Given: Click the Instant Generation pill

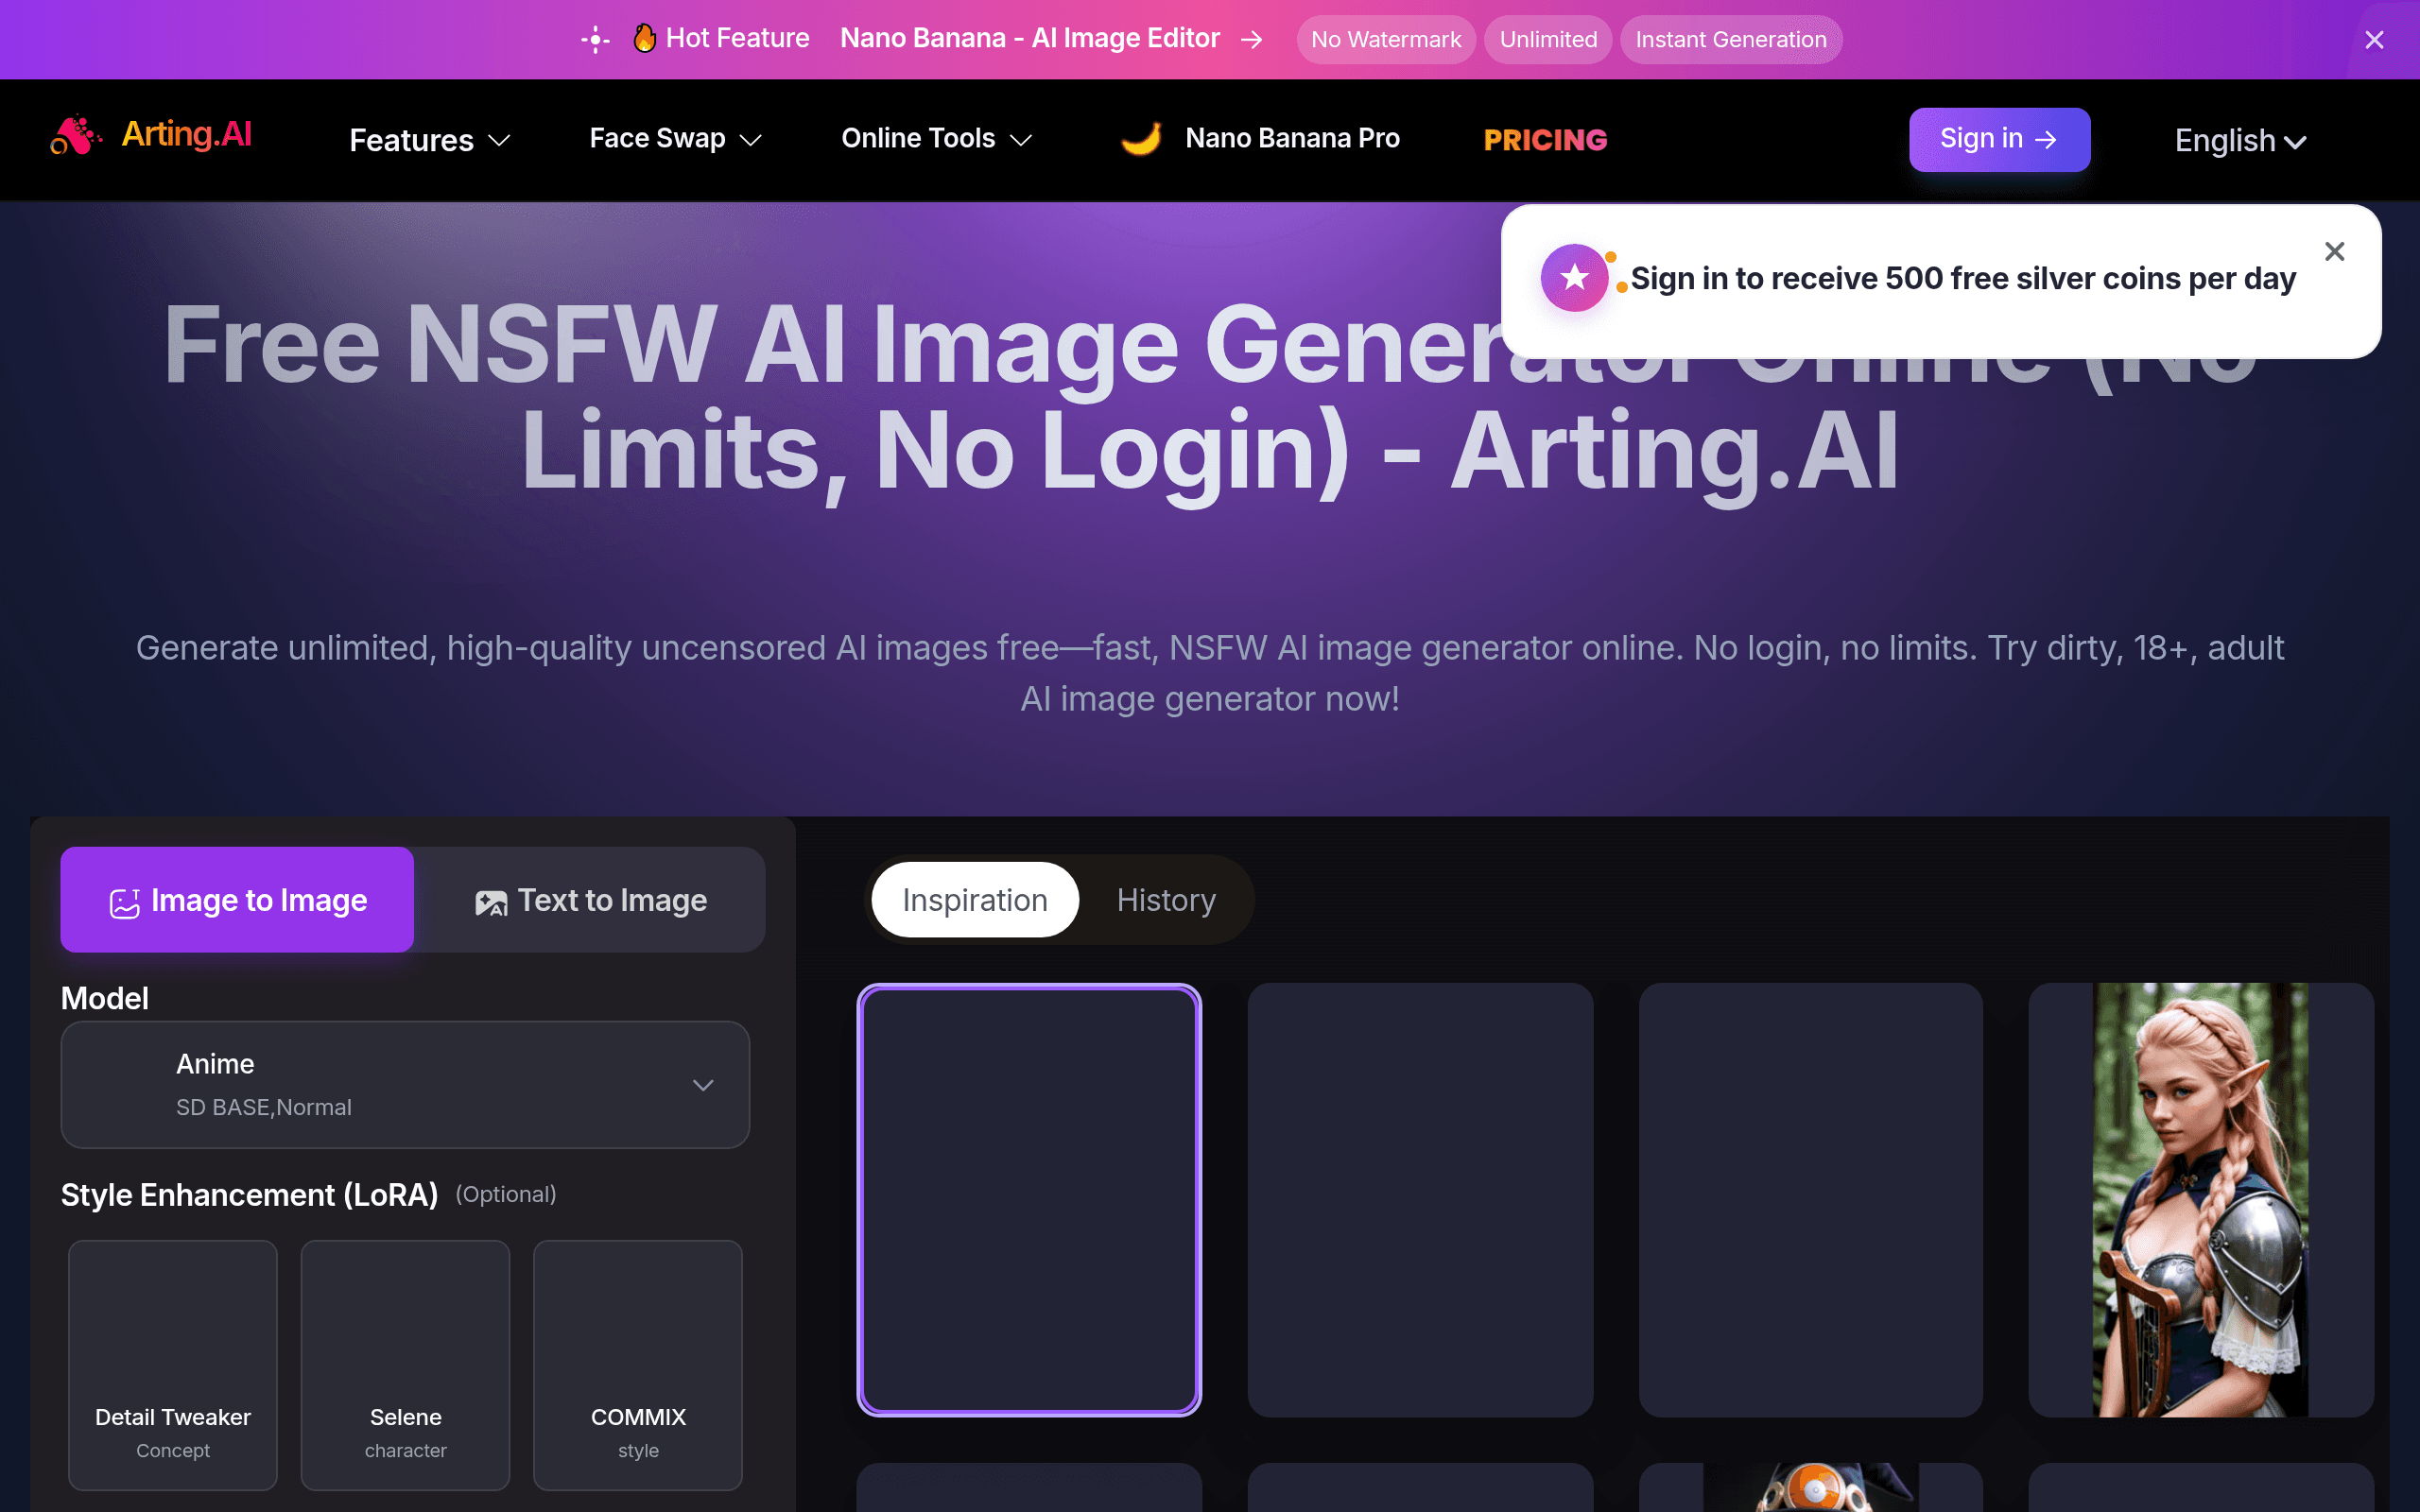Looking at the screenshot, I should (1731, 39).
